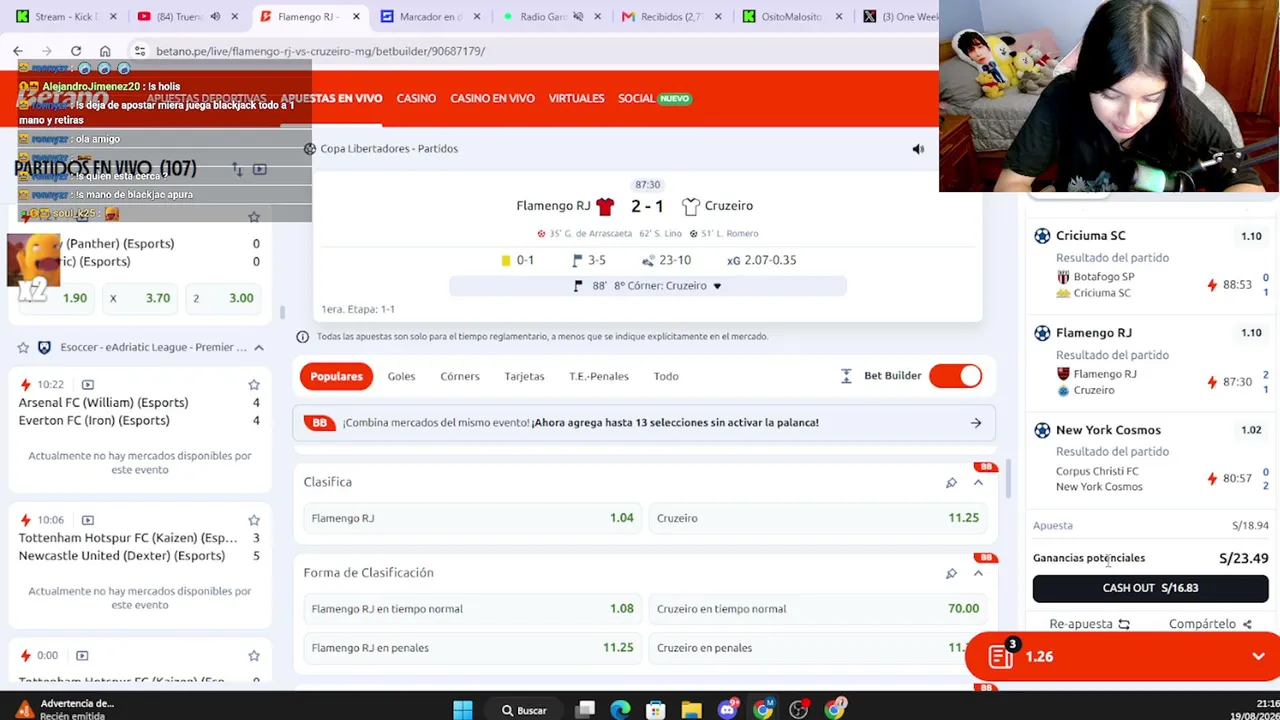Star the Esoccer eAdriatic League

(23, 347)
